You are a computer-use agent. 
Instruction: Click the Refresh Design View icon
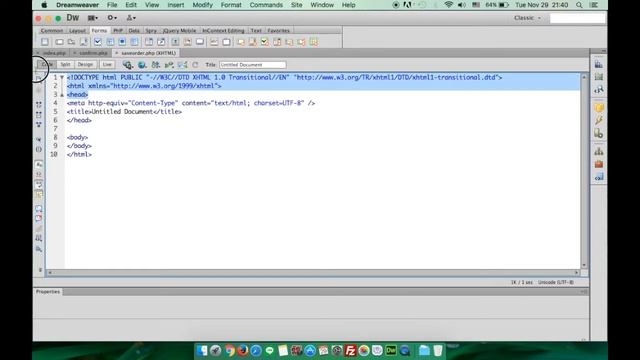[196, 64]
